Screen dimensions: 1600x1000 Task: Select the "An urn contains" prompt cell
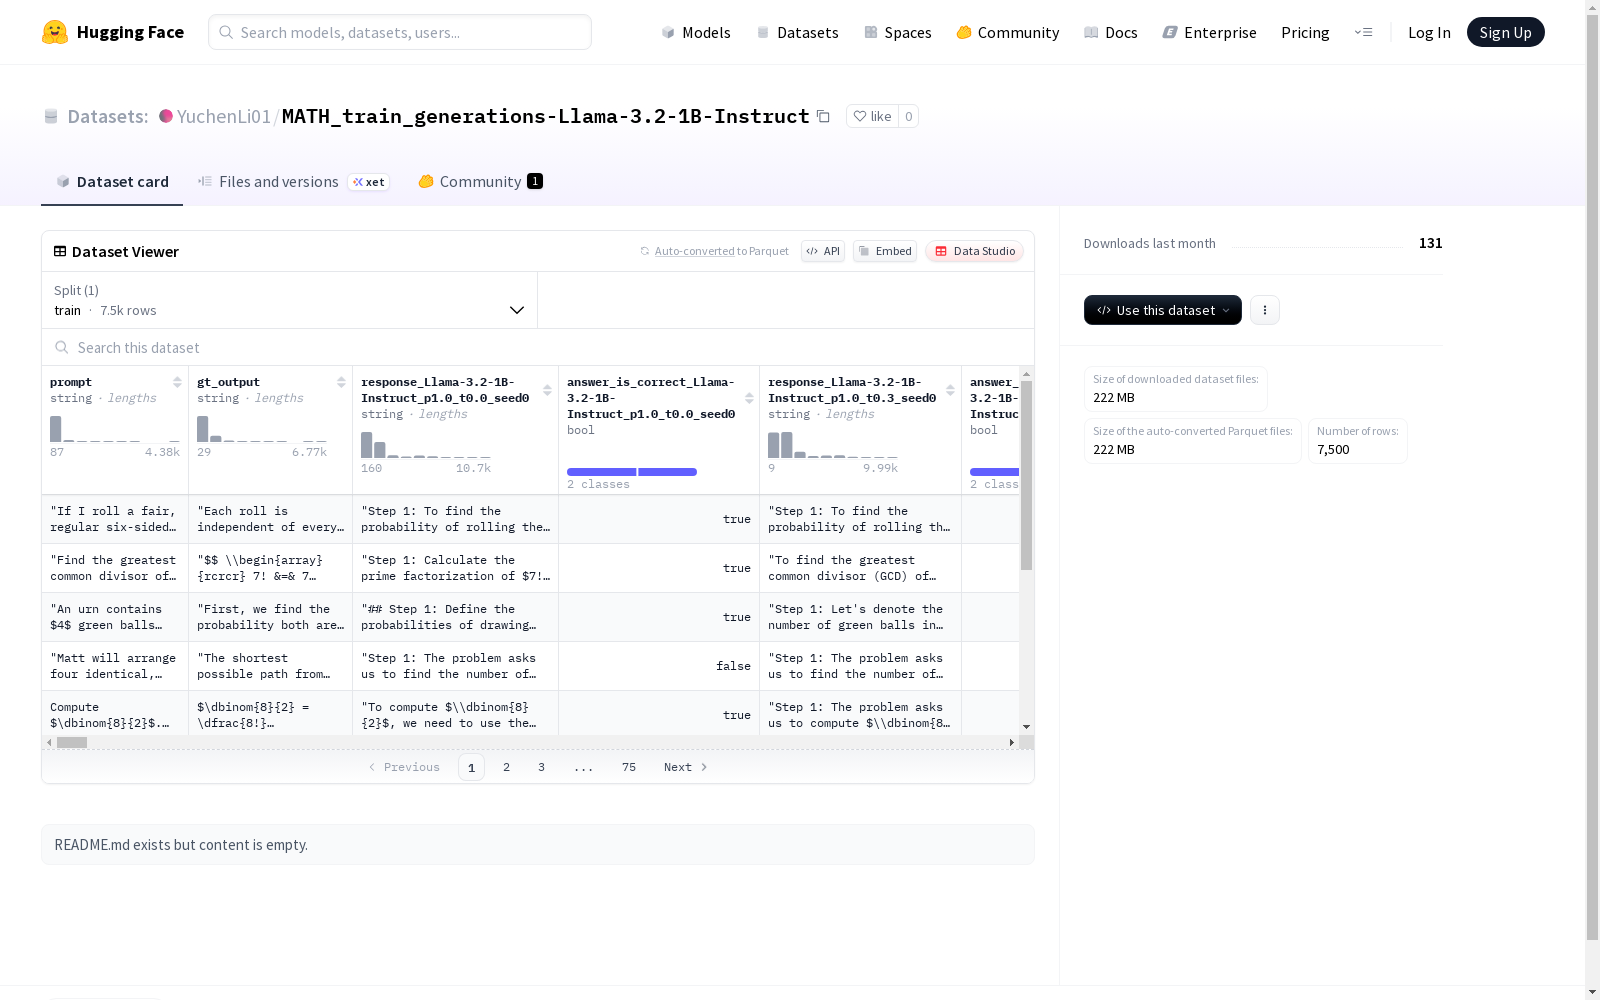tap(115, 617)
